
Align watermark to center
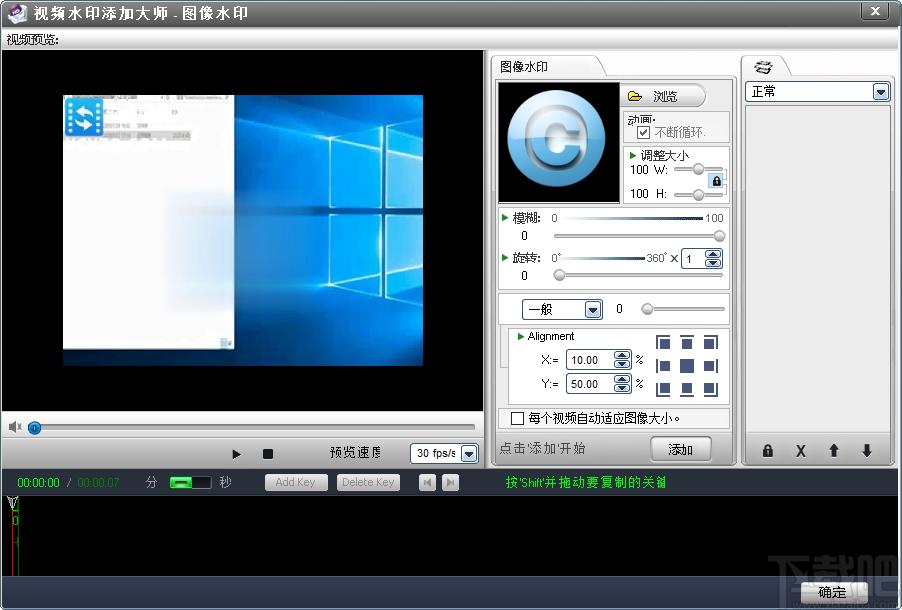click(x=687, y=366)
